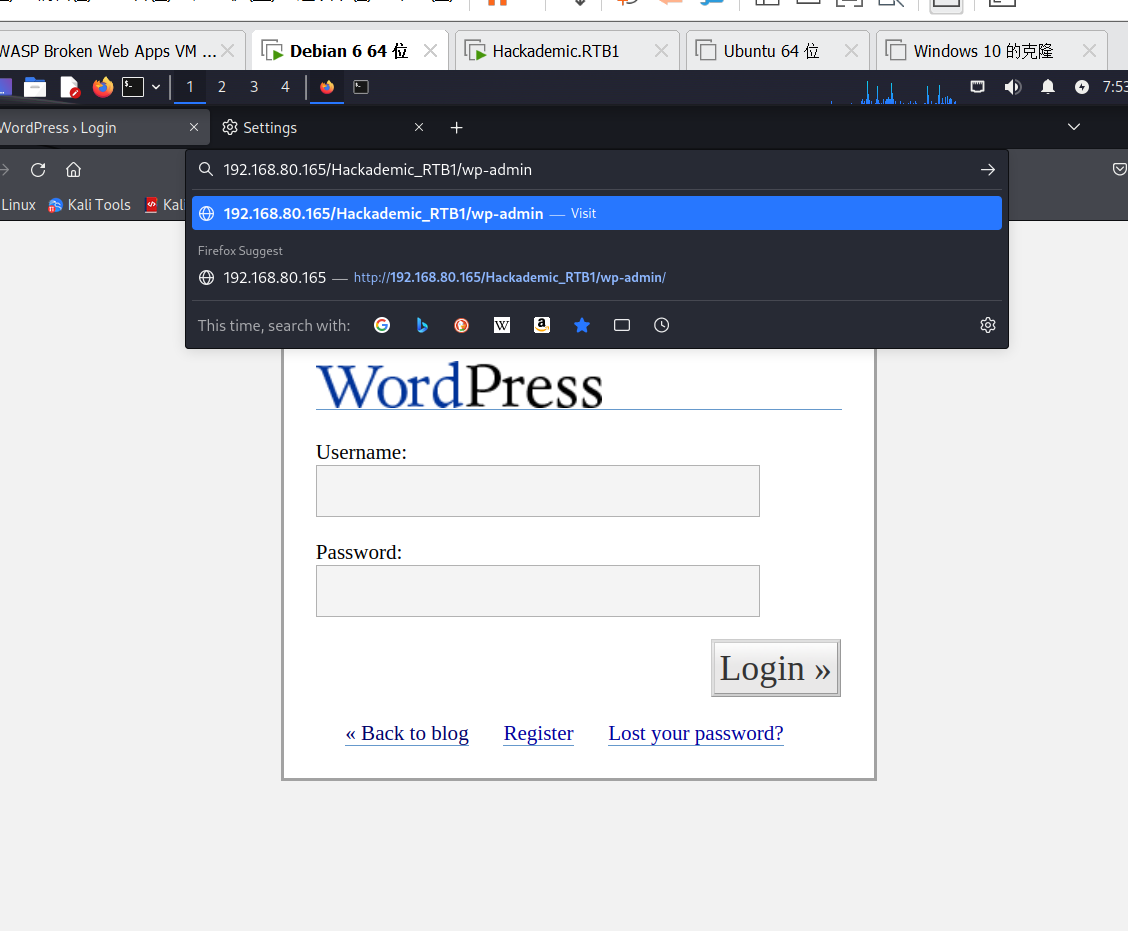Open the Kali Tools bookmark

pyautogui.click(x=90, y=205)
